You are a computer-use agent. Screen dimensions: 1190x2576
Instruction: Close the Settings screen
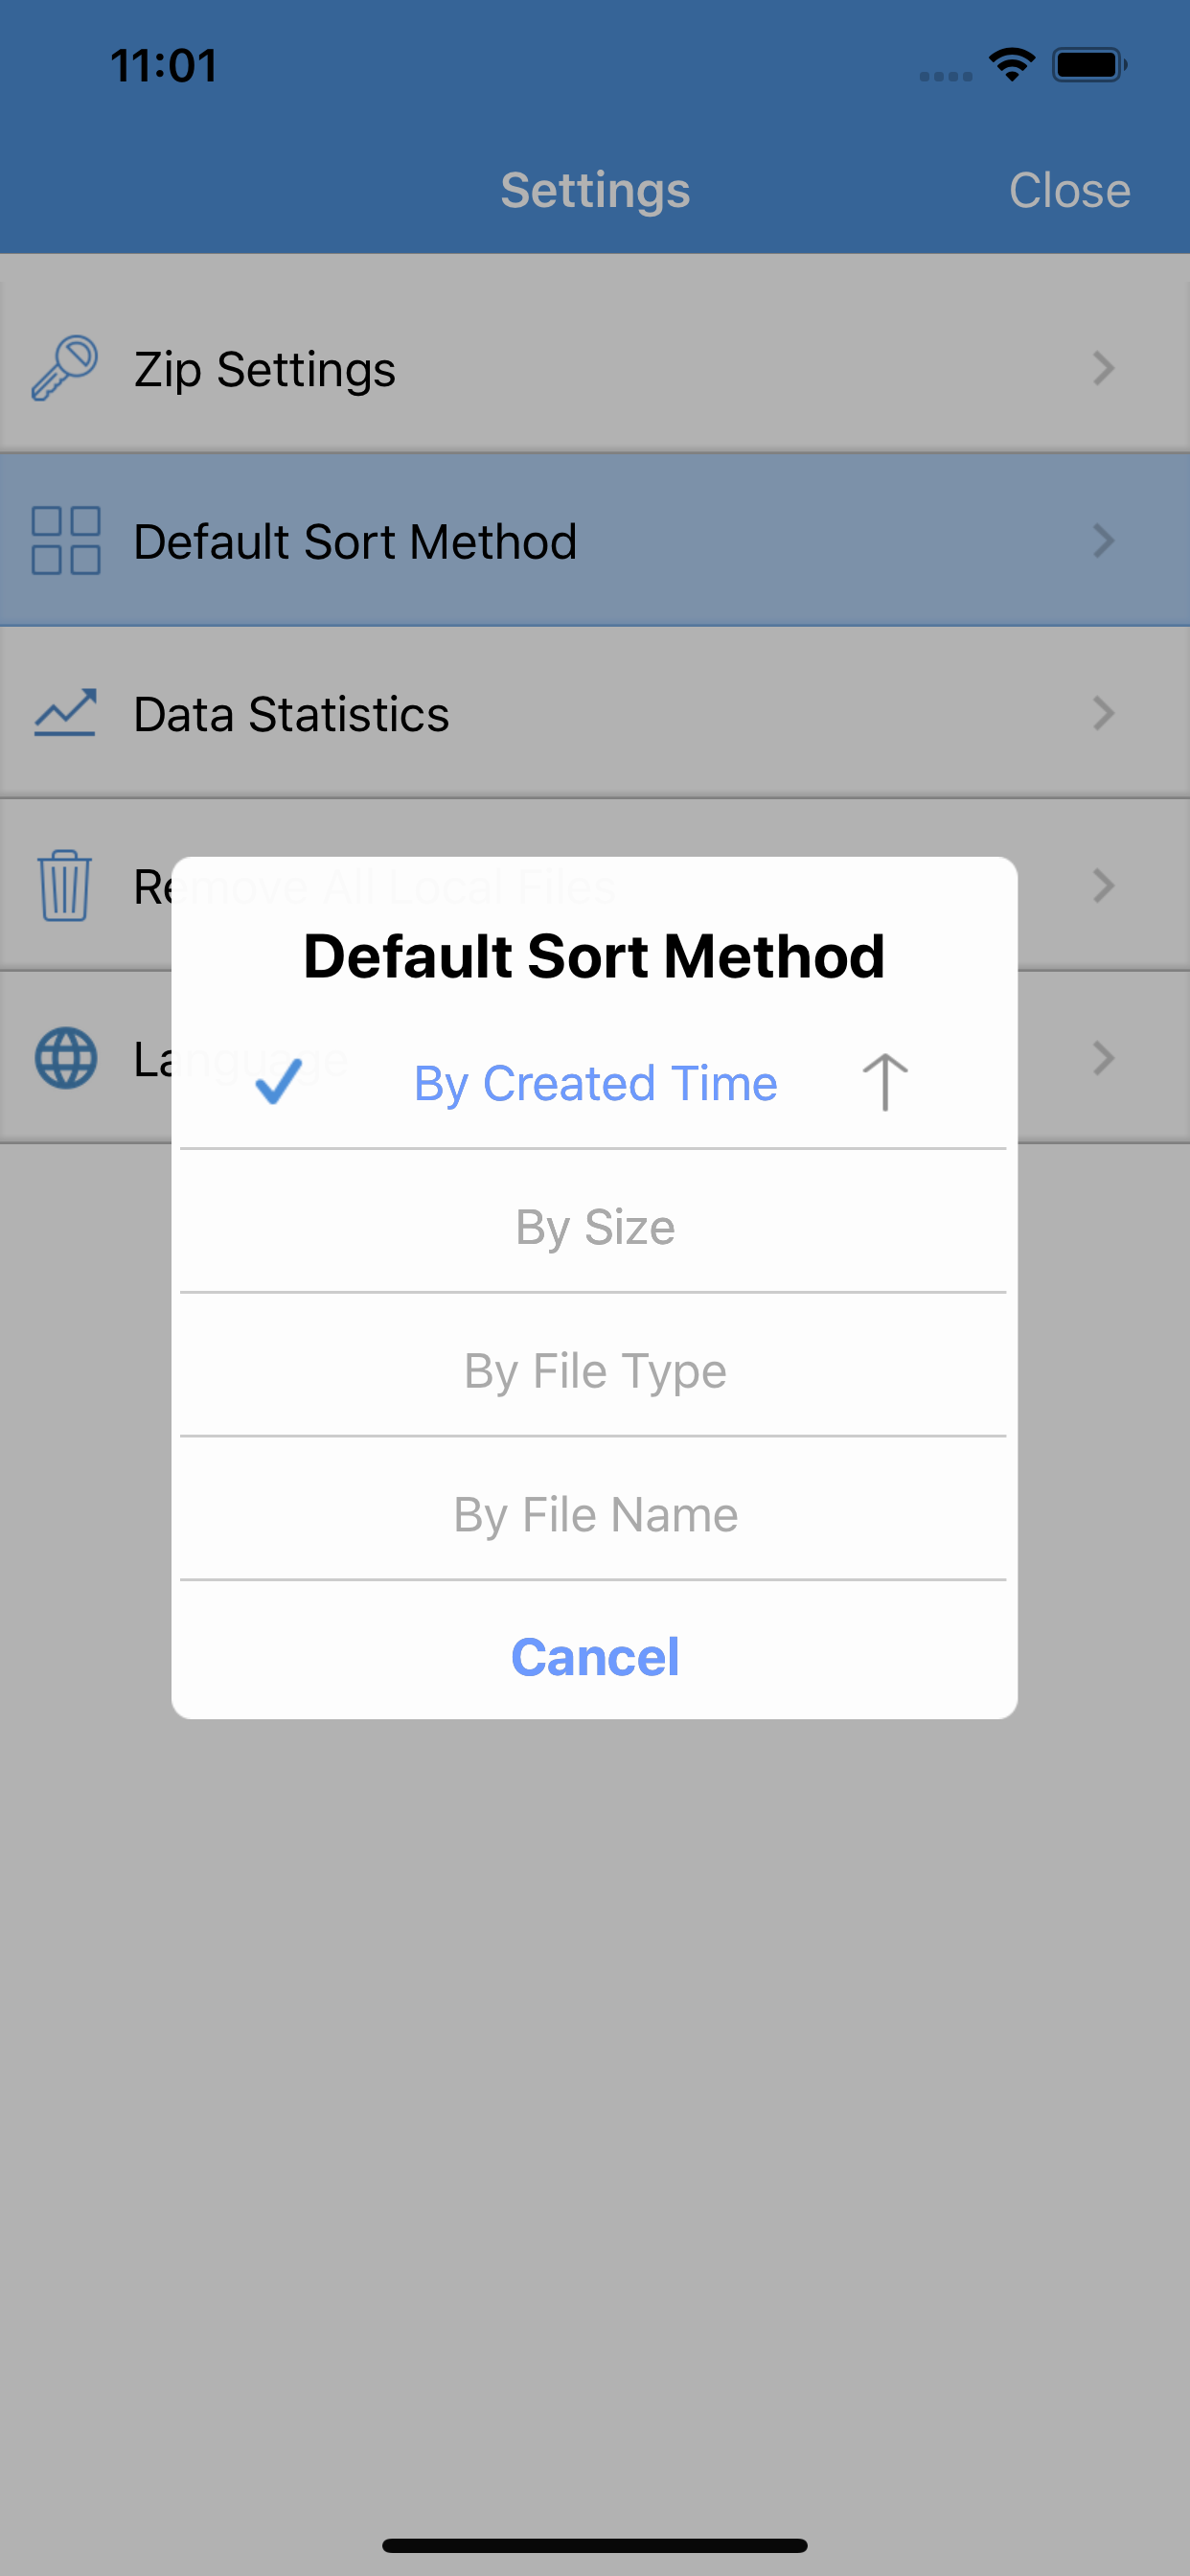click(1069, 190)
